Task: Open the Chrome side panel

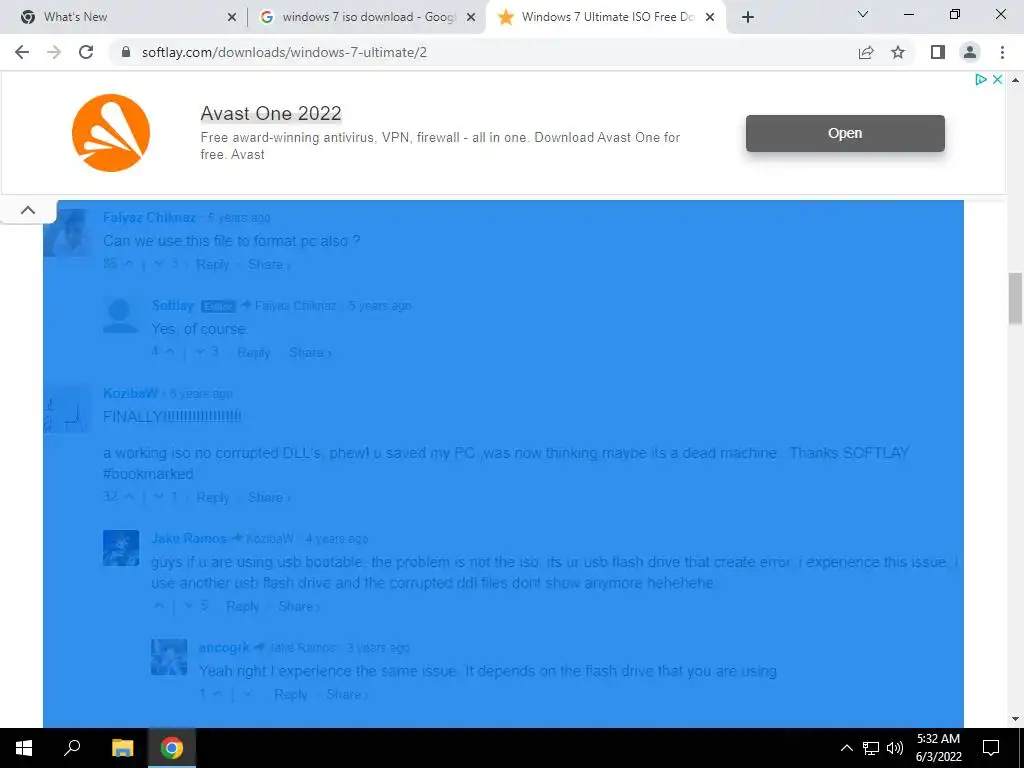Action: click(x=938, y=52)
